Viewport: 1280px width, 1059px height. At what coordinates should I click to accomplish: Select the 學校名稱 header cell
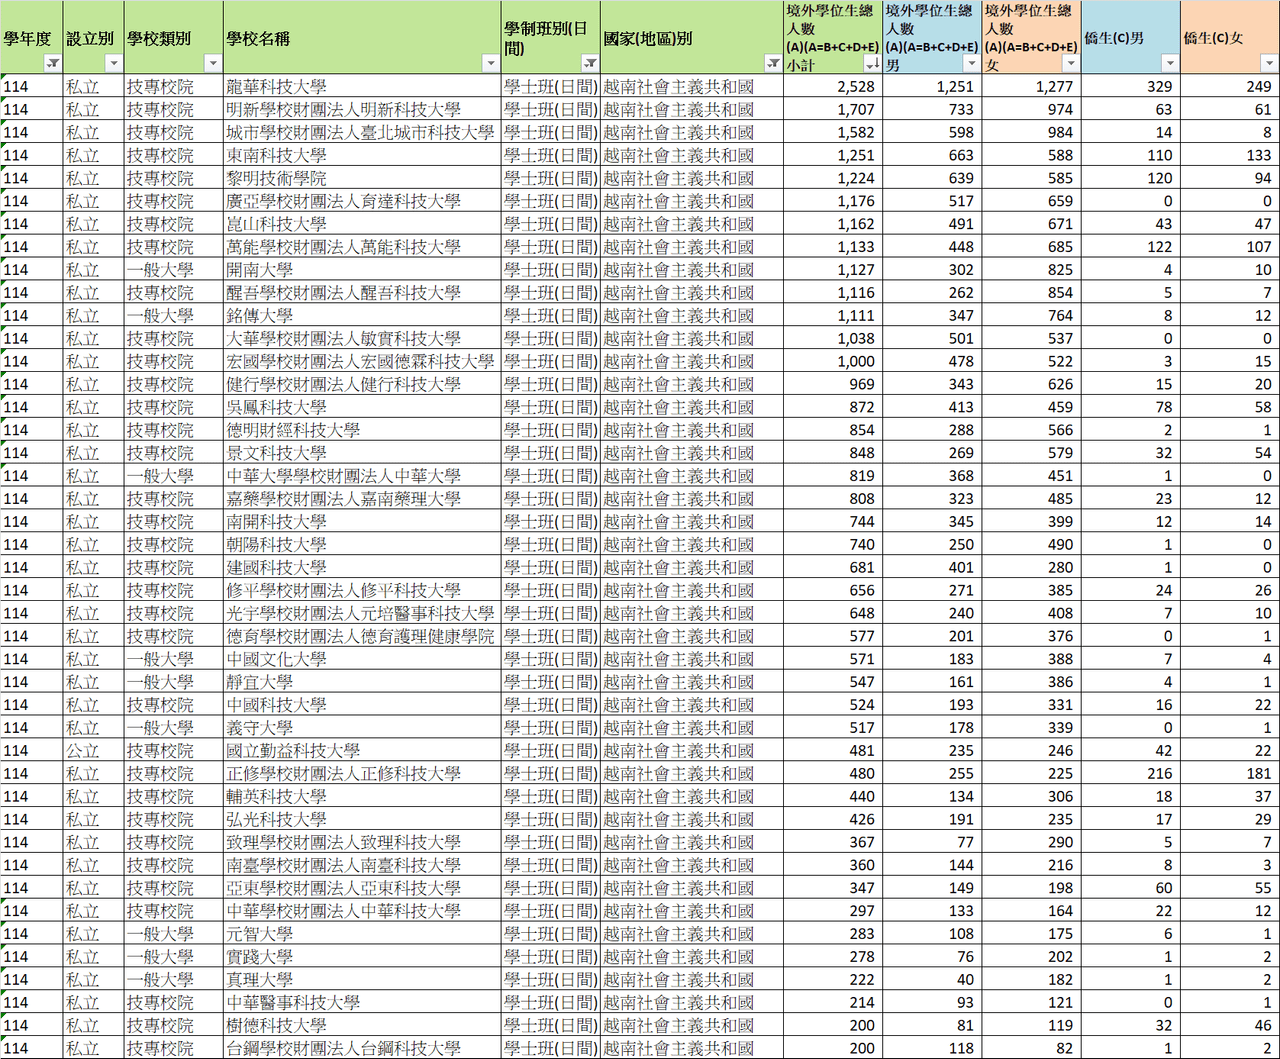tap(362, 38)
